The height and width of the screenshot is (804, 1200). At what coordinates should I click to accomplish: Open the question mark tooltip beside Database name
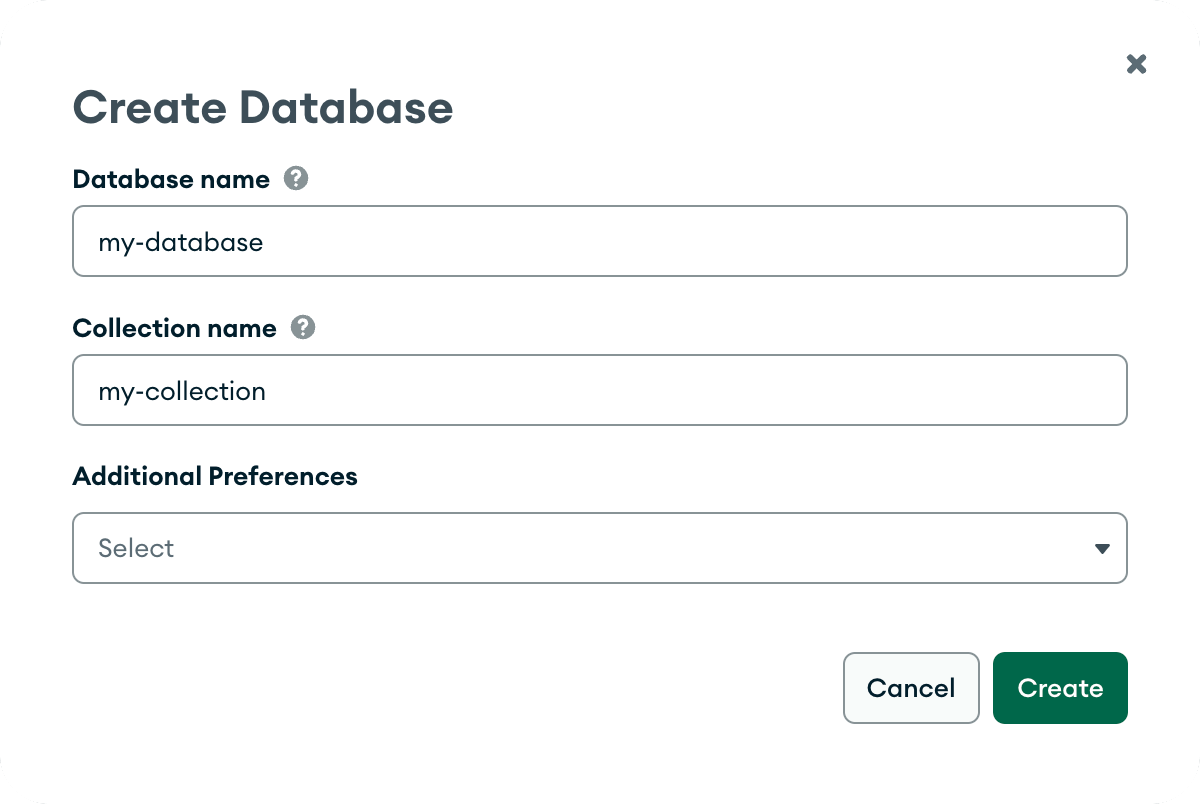(x=295, y=178)
